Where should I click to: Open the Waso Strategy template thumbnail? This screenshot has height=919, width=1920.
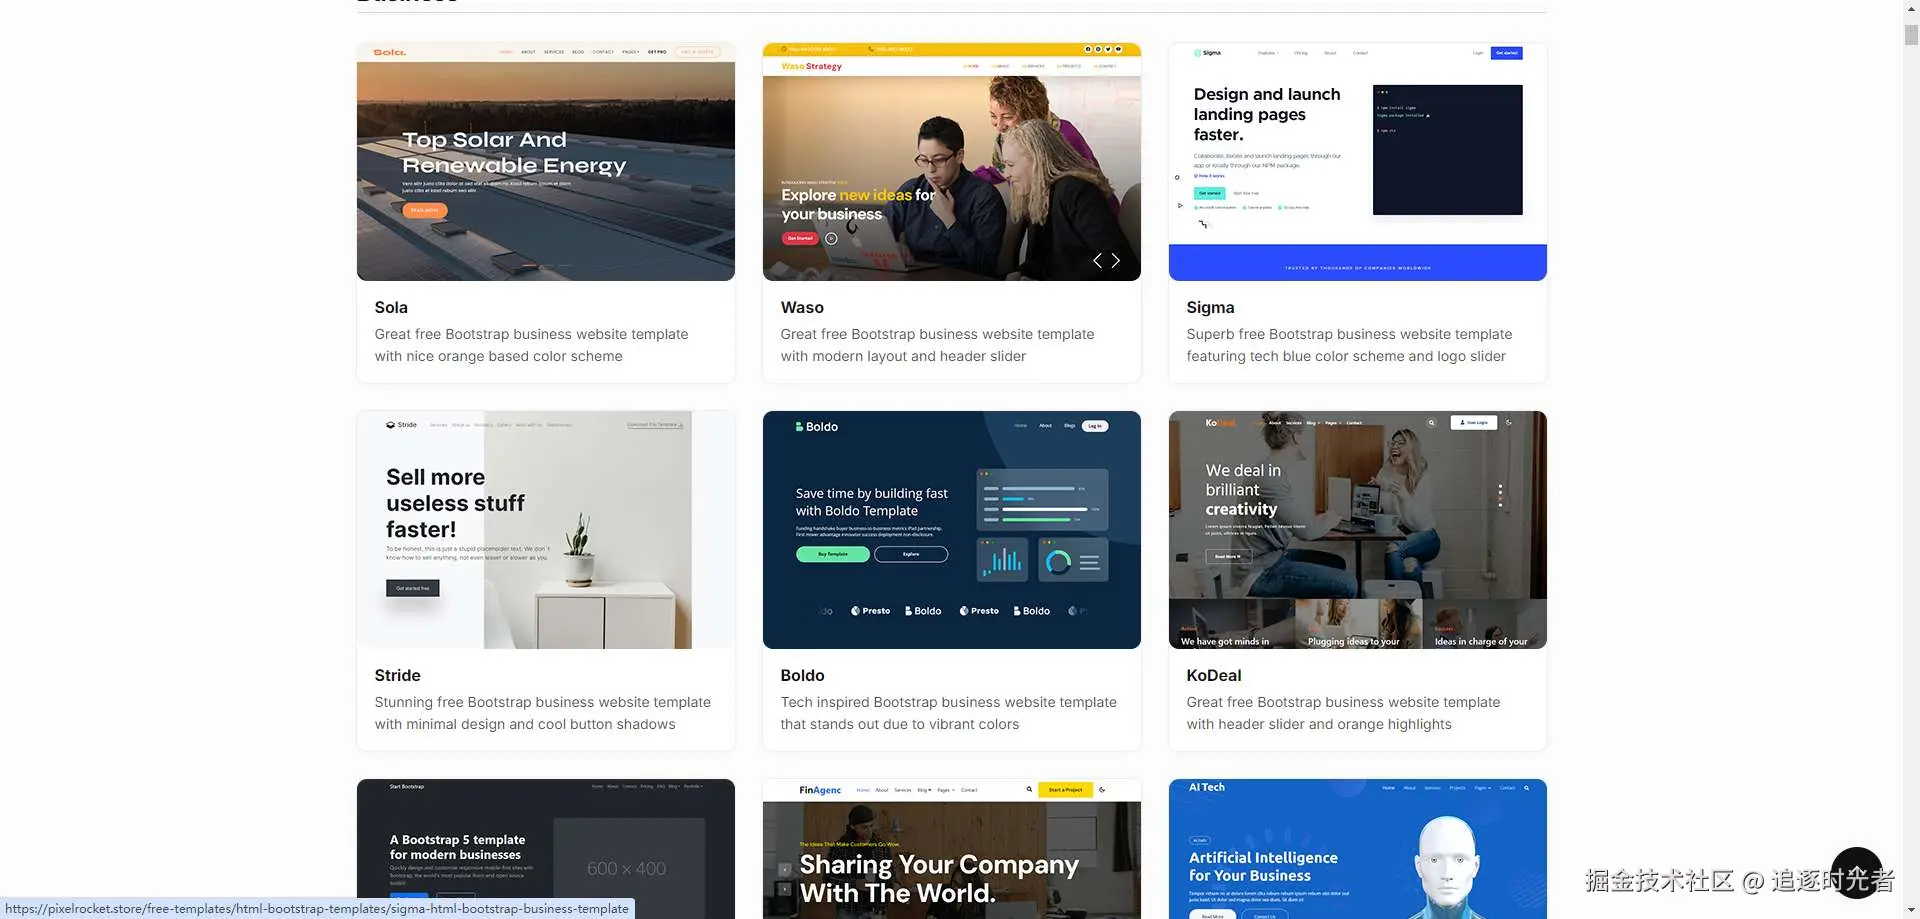pyautogui.click(x=951, y=162)
